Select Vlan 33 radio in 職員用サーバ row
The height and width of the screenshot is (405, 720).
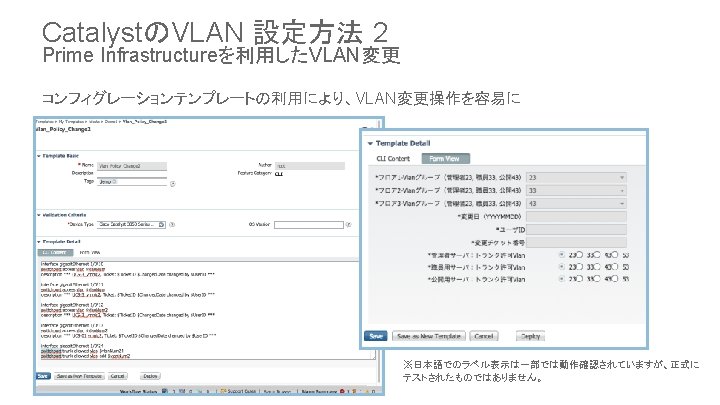click(x=579, y=266)
